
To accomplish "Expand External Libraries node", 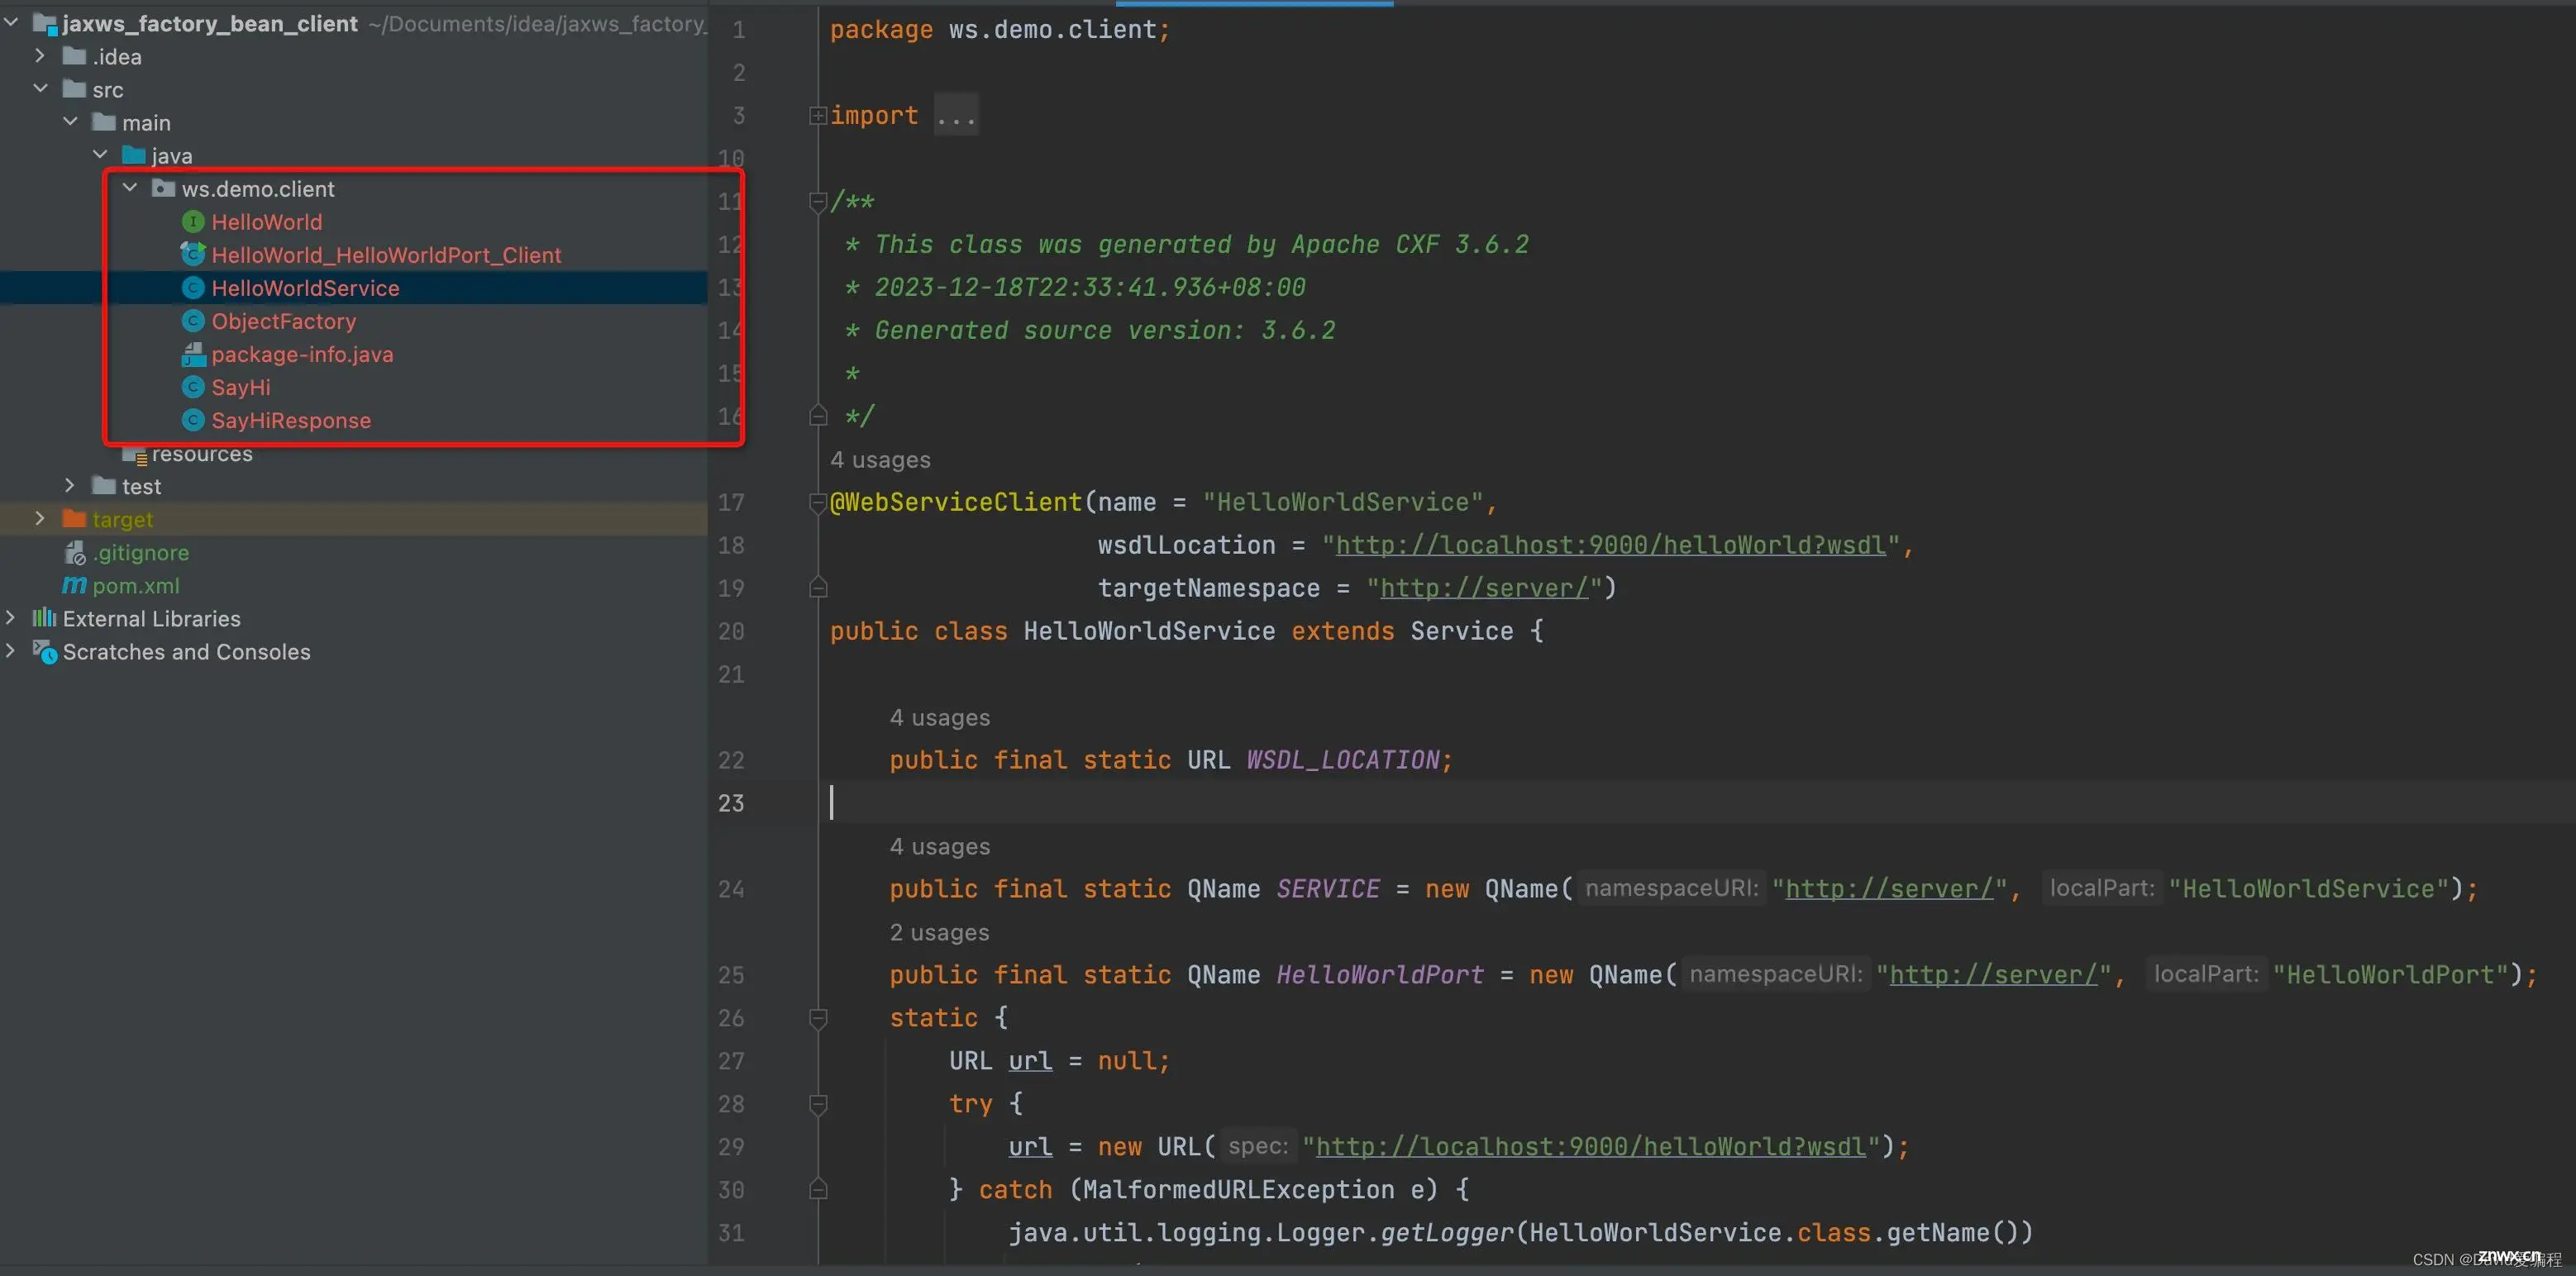I will (x=11, y=618).
